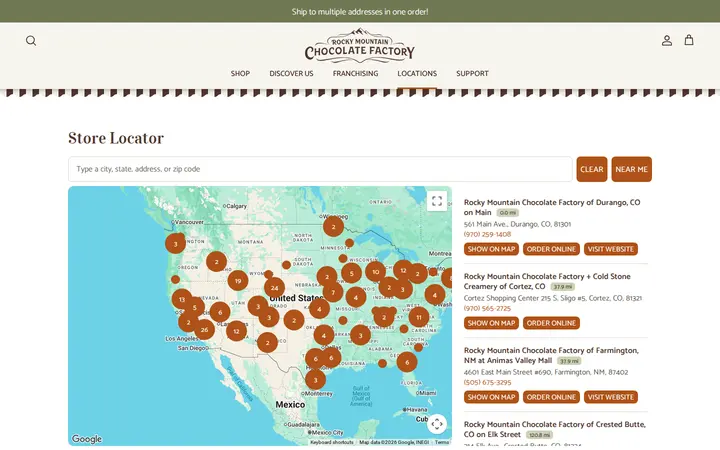Click the Rocky Mountain Chocolate Factory logo

point(360,45)
